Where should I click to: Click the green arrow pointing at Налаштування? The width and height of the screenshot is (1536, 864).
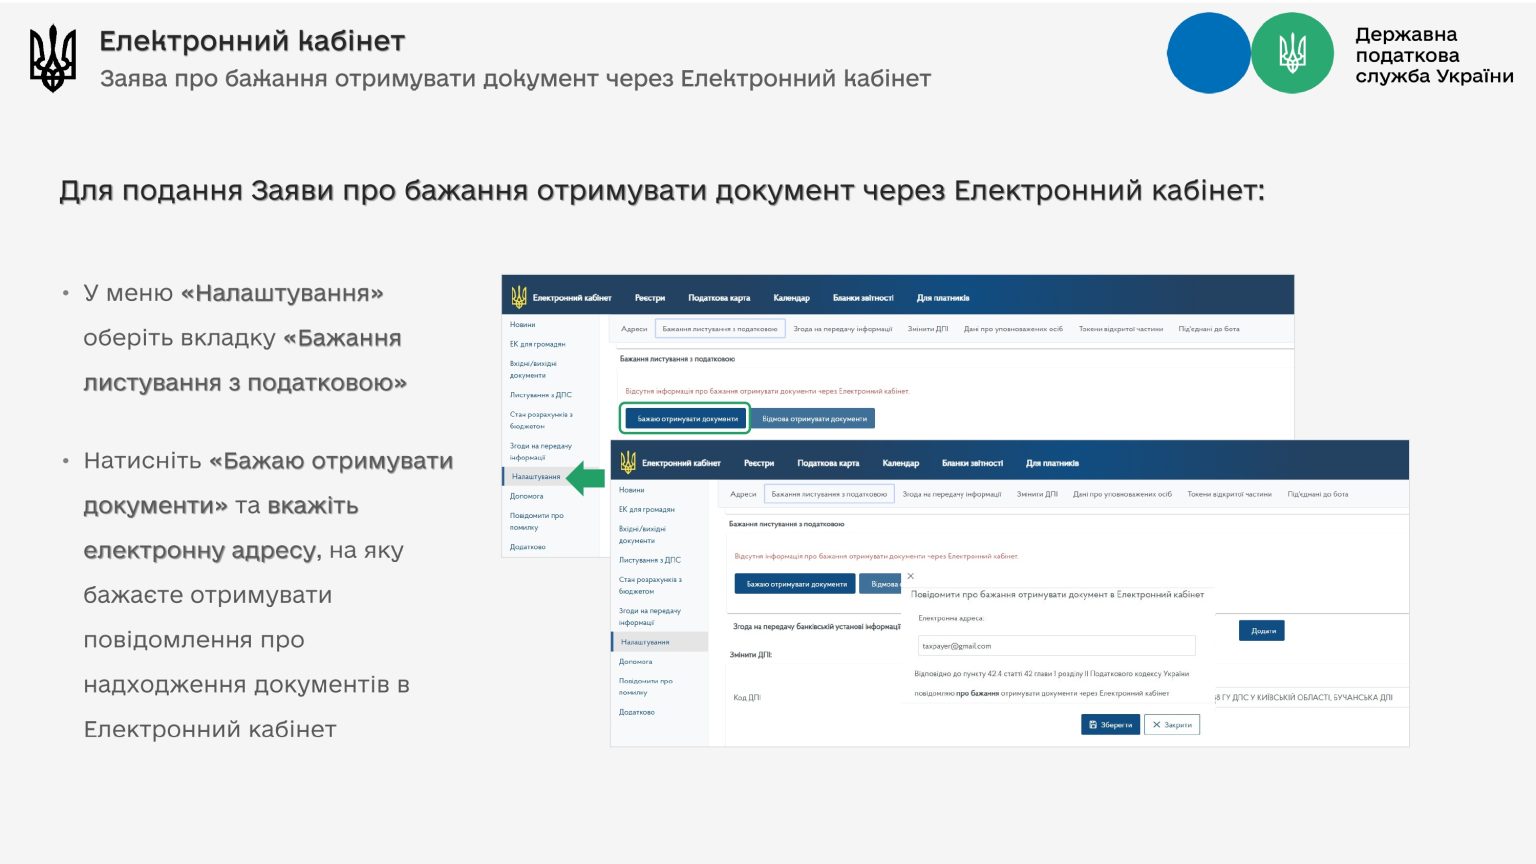tap(586, 478)
